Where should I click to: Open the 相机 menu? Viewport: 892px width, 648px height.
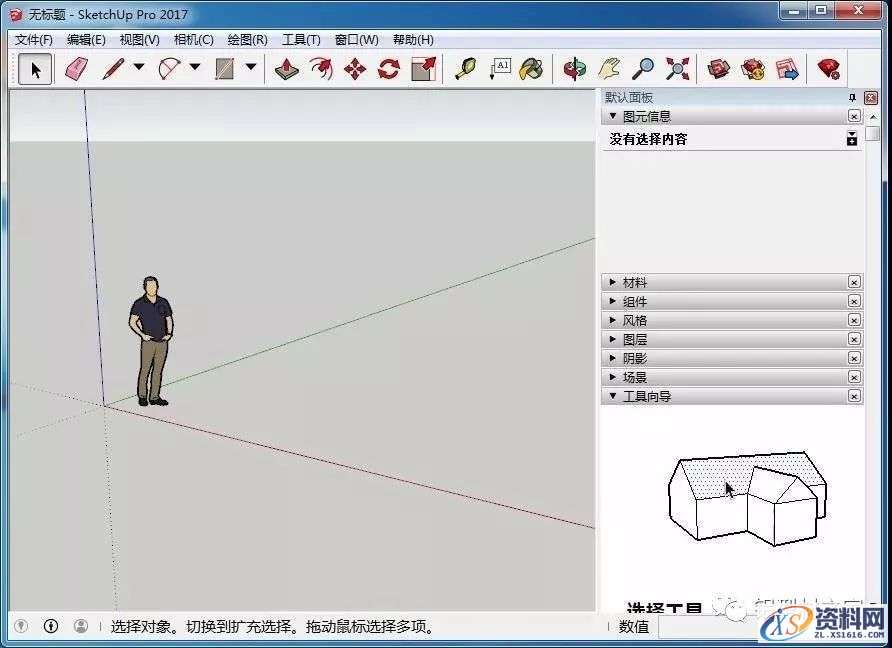(x=193, y=40)
